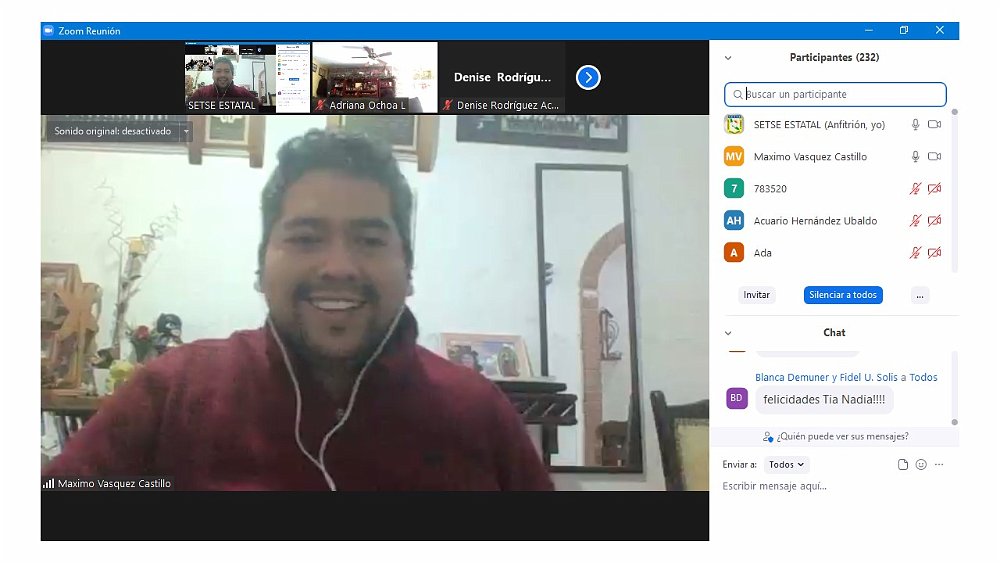Image resolution: width=1000 pixels, height=563 pixels.
Task: Open chat more options ellipsis
Action: 939,465
